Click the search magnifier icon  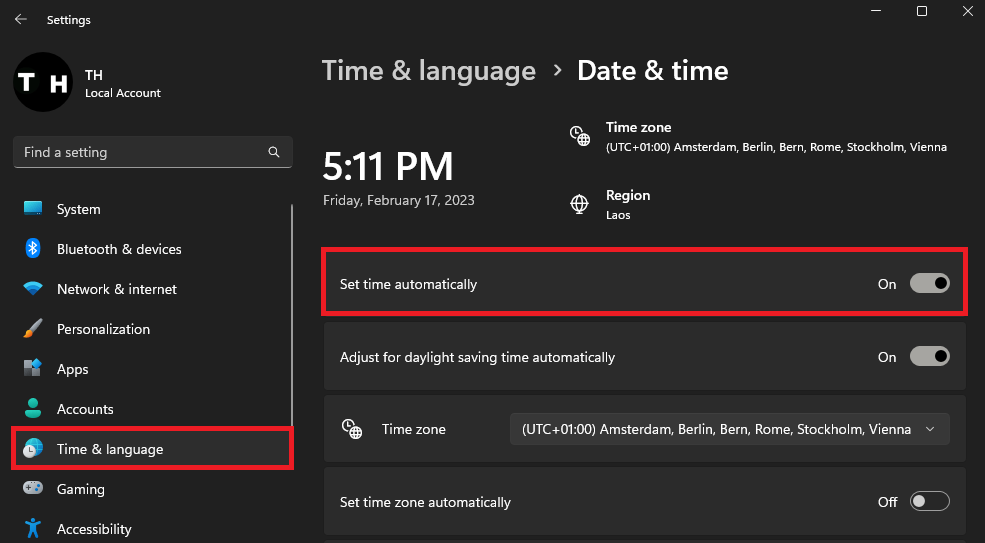click(274, 152)
